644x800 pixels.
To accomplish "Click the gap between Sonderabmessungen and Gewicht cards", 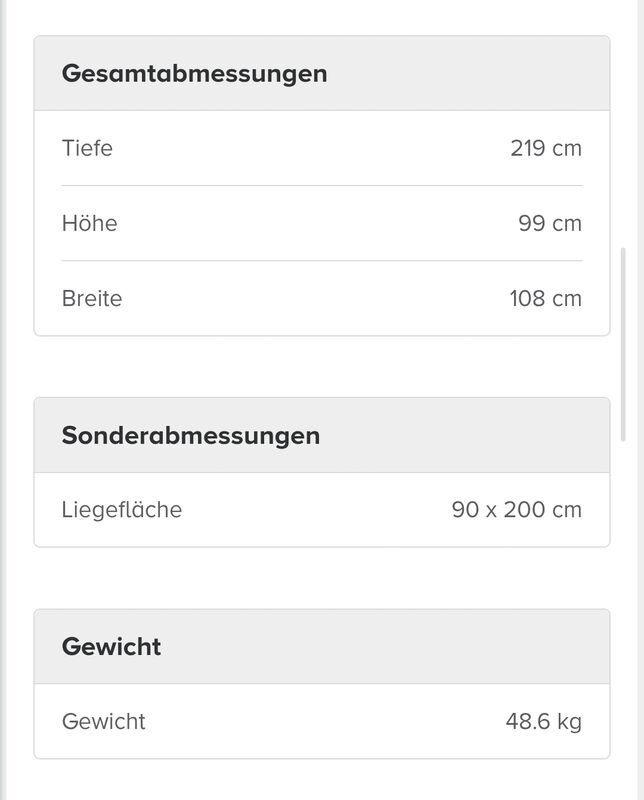I will click(x=322, y=578).
